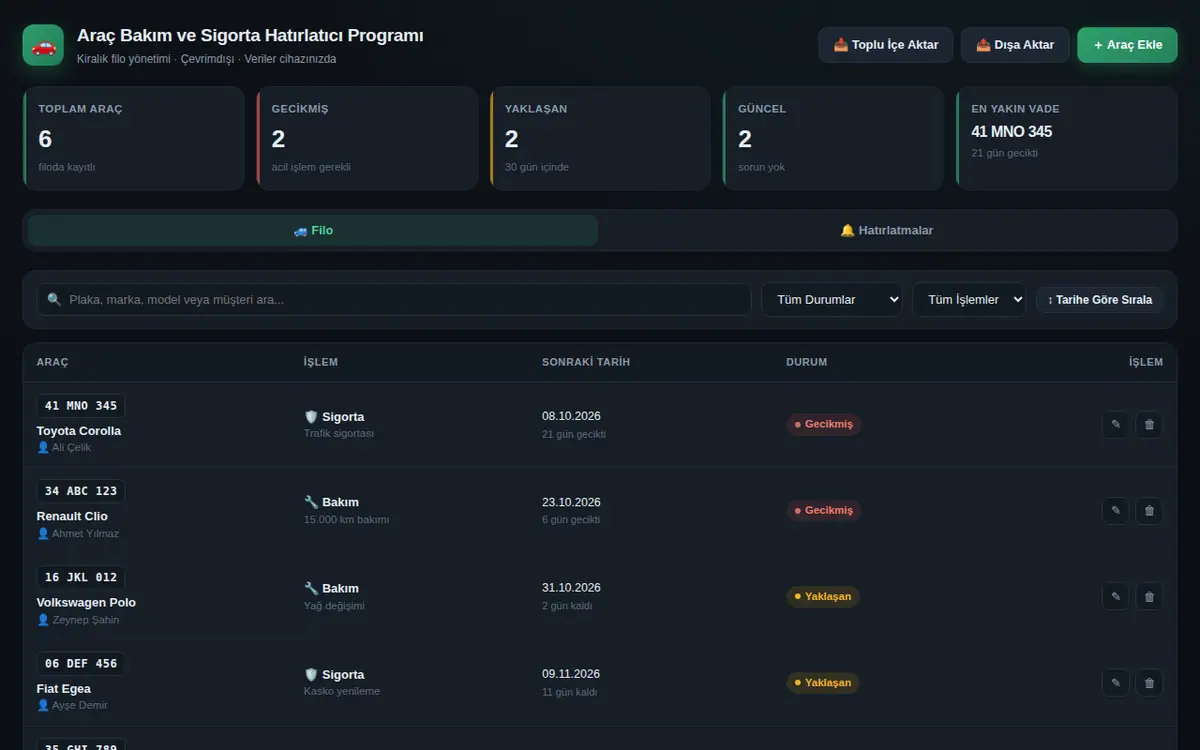Click the person icon next to Zeynep Şahin

[43, 619]
